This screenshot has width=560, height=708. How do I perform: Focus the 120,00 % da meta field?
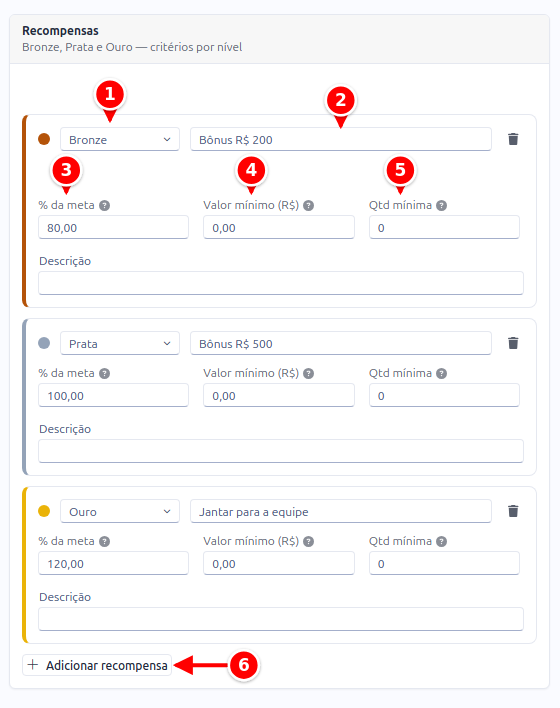click(x=113, y=564)
